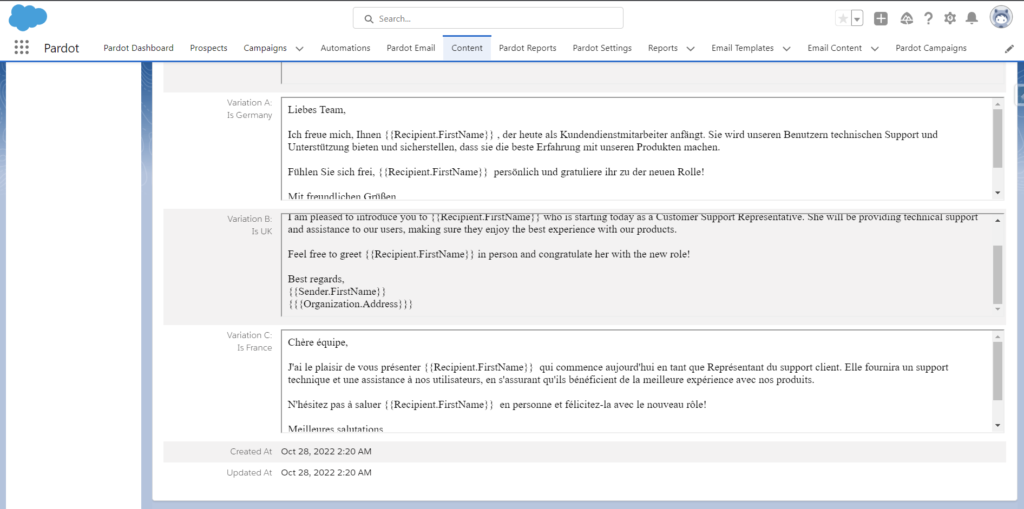Click the "Is UK" rule label

click(x=262, y=231)
